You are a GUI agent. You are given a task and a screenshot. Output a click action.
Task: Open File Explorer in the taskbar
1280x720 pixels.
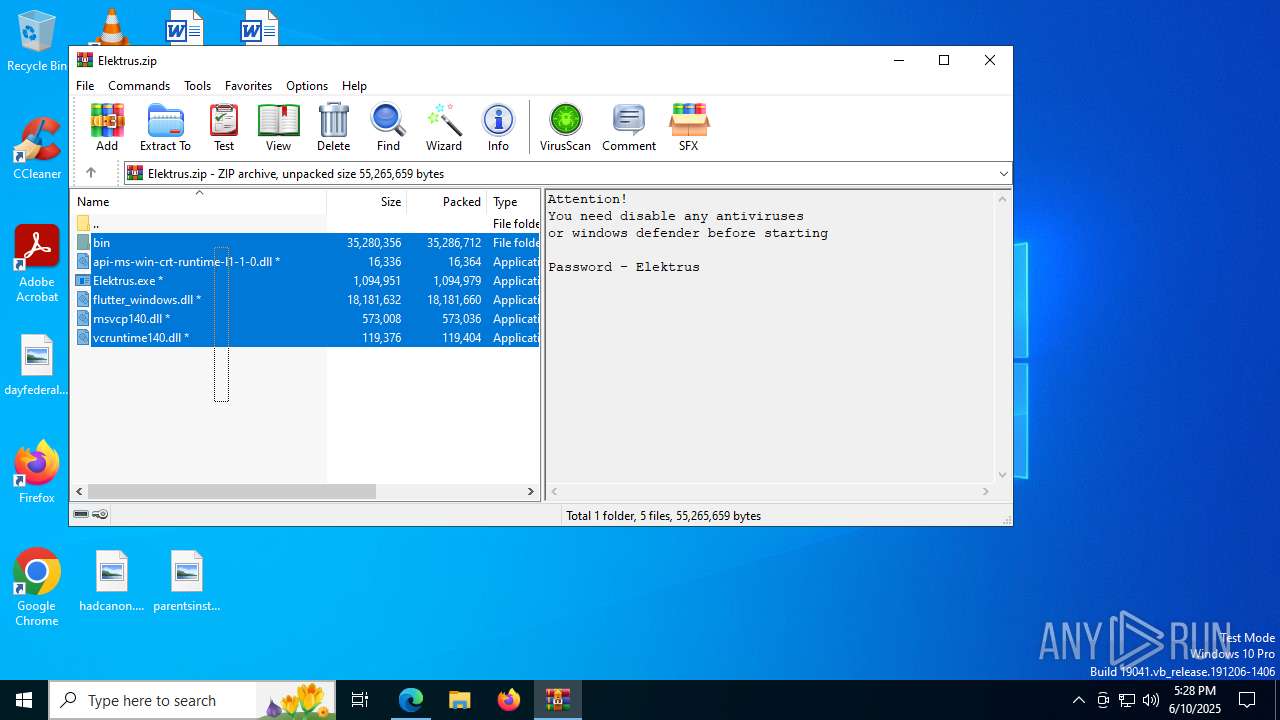point(460,700)
